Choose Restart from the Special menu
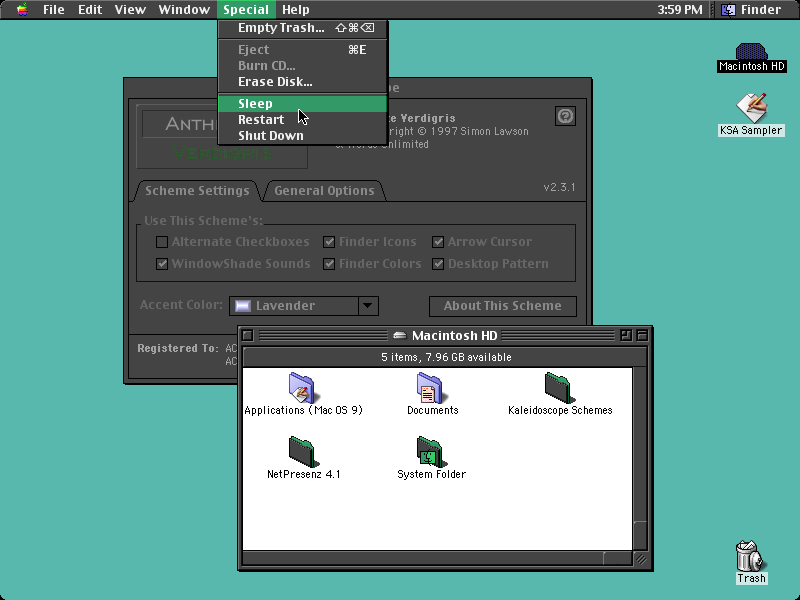 click(x=302, y=119)
